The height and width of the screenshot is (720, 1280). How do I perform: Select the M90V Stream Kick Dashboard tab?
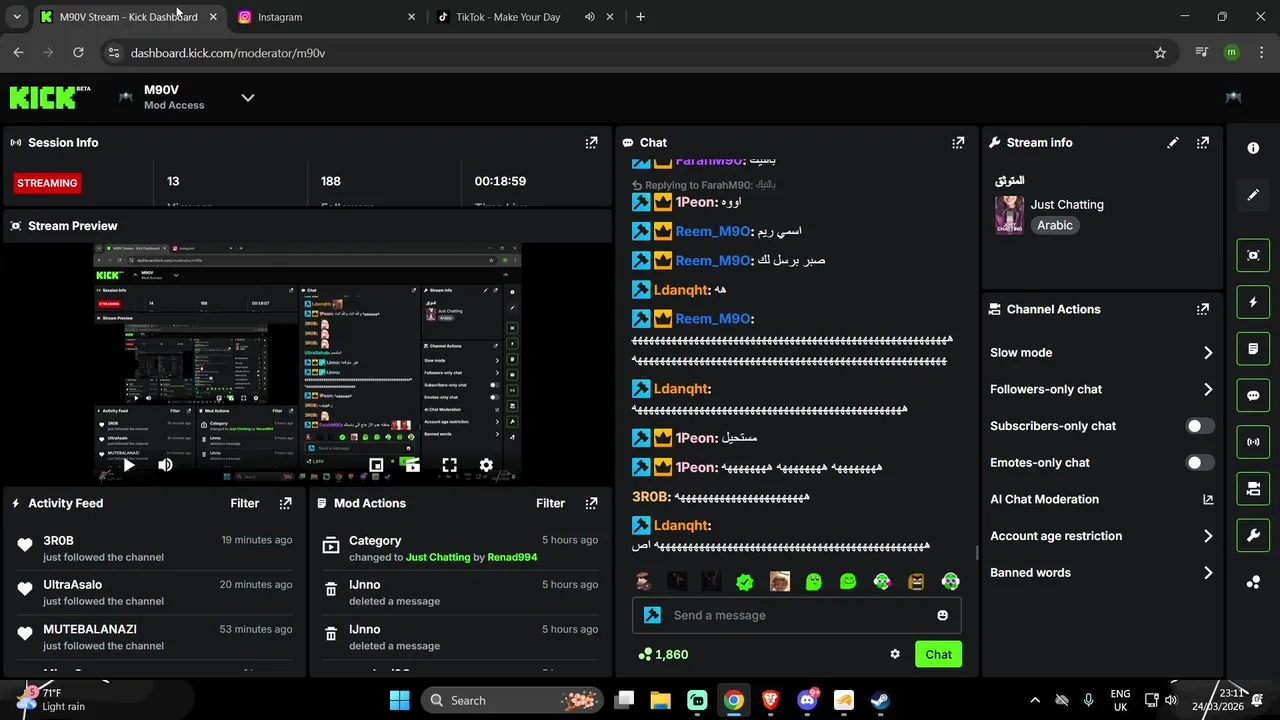[128, 17]
